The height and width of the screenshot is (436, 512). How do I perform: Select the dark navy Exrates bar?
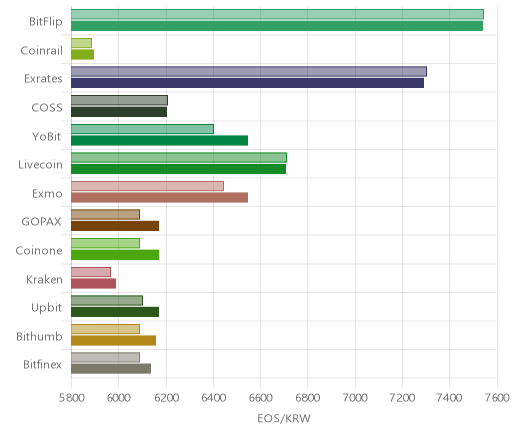247,83
